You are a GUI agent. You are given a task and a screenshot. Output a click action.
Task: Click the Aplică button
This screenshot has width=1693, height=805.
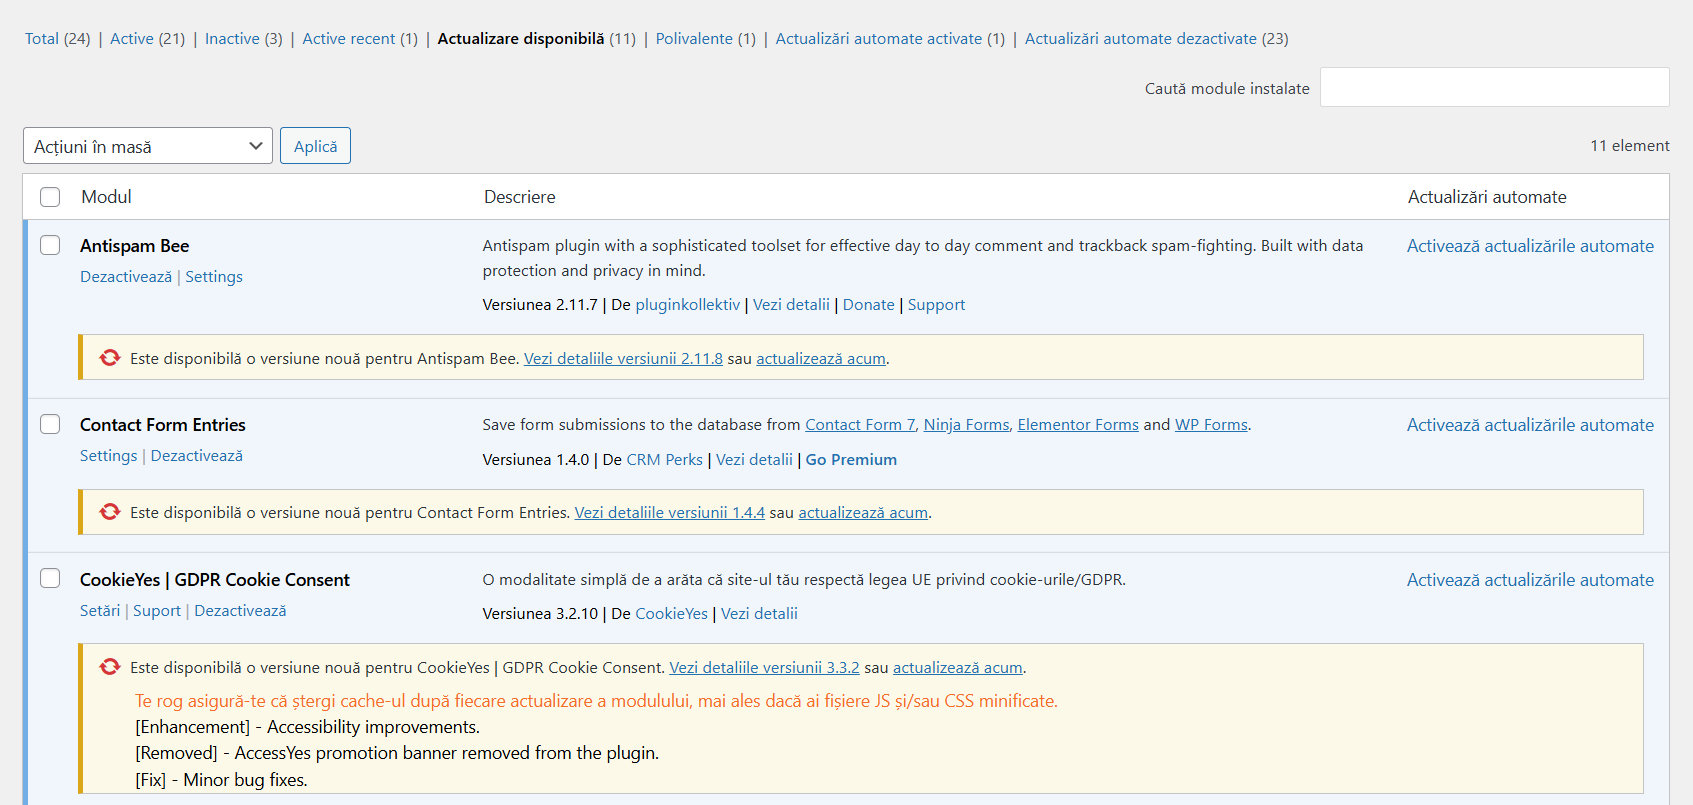(x=315, y=146)
